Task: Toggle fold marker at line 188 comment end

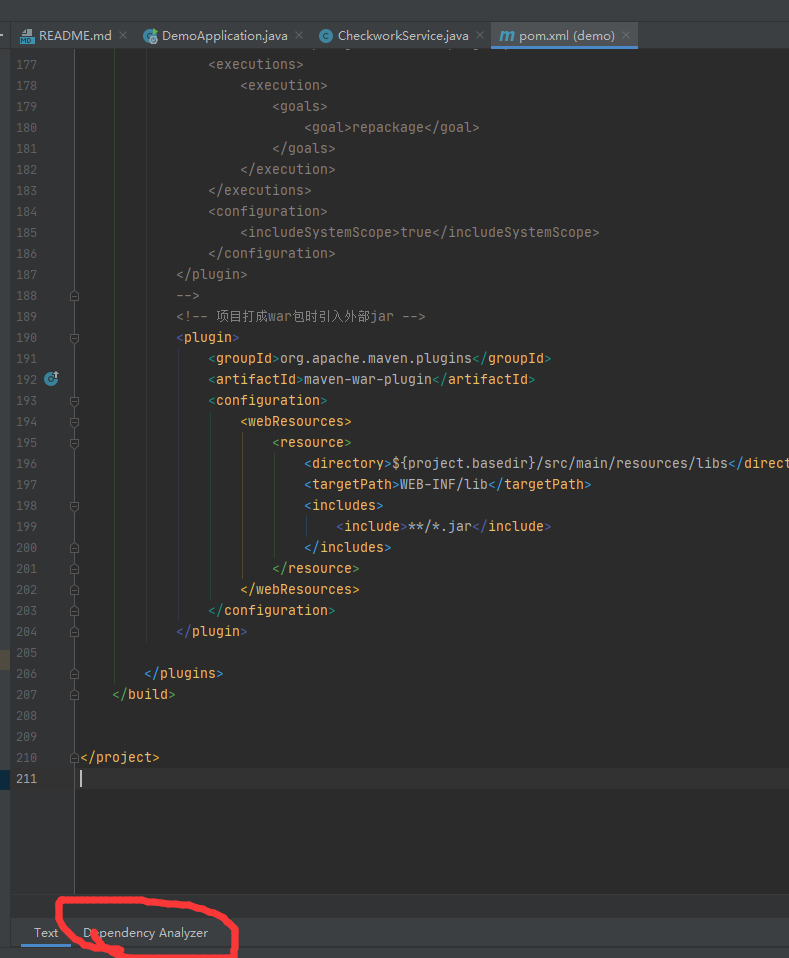Action: coord(75,296)
